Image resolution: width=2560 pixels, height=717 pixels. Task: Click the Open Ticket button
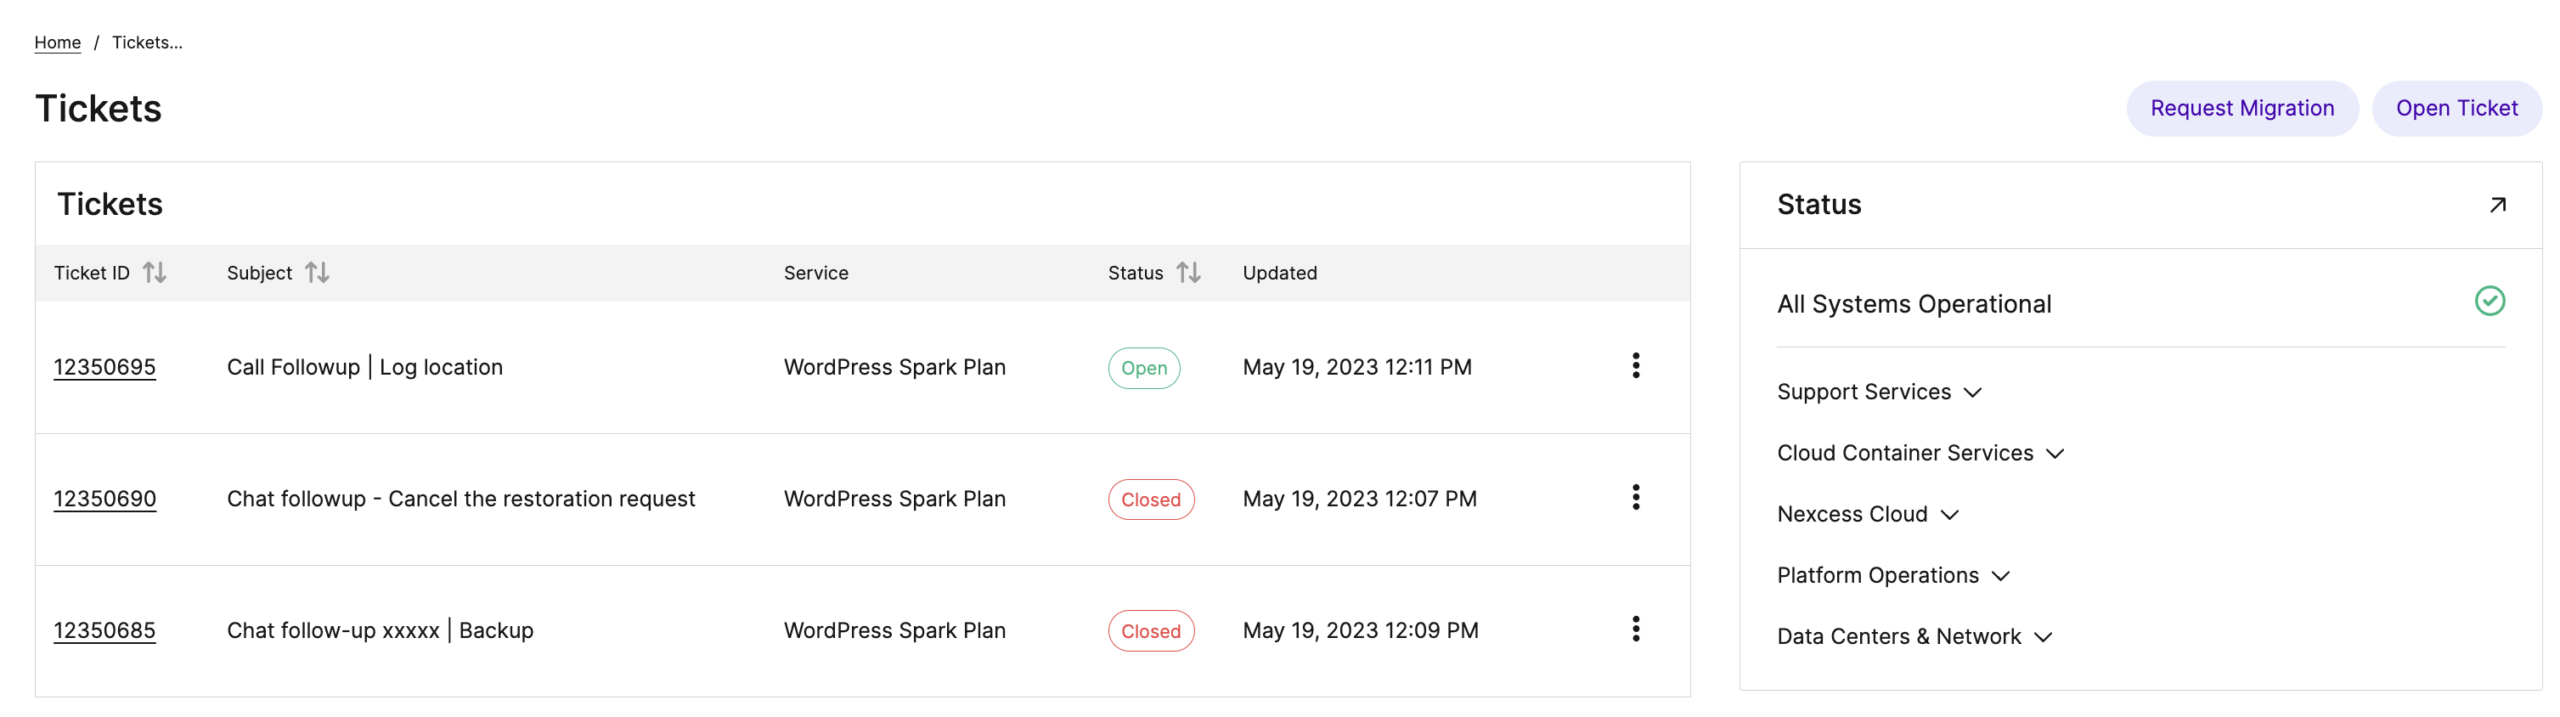pyautogui.click(x=2457, y=107)
